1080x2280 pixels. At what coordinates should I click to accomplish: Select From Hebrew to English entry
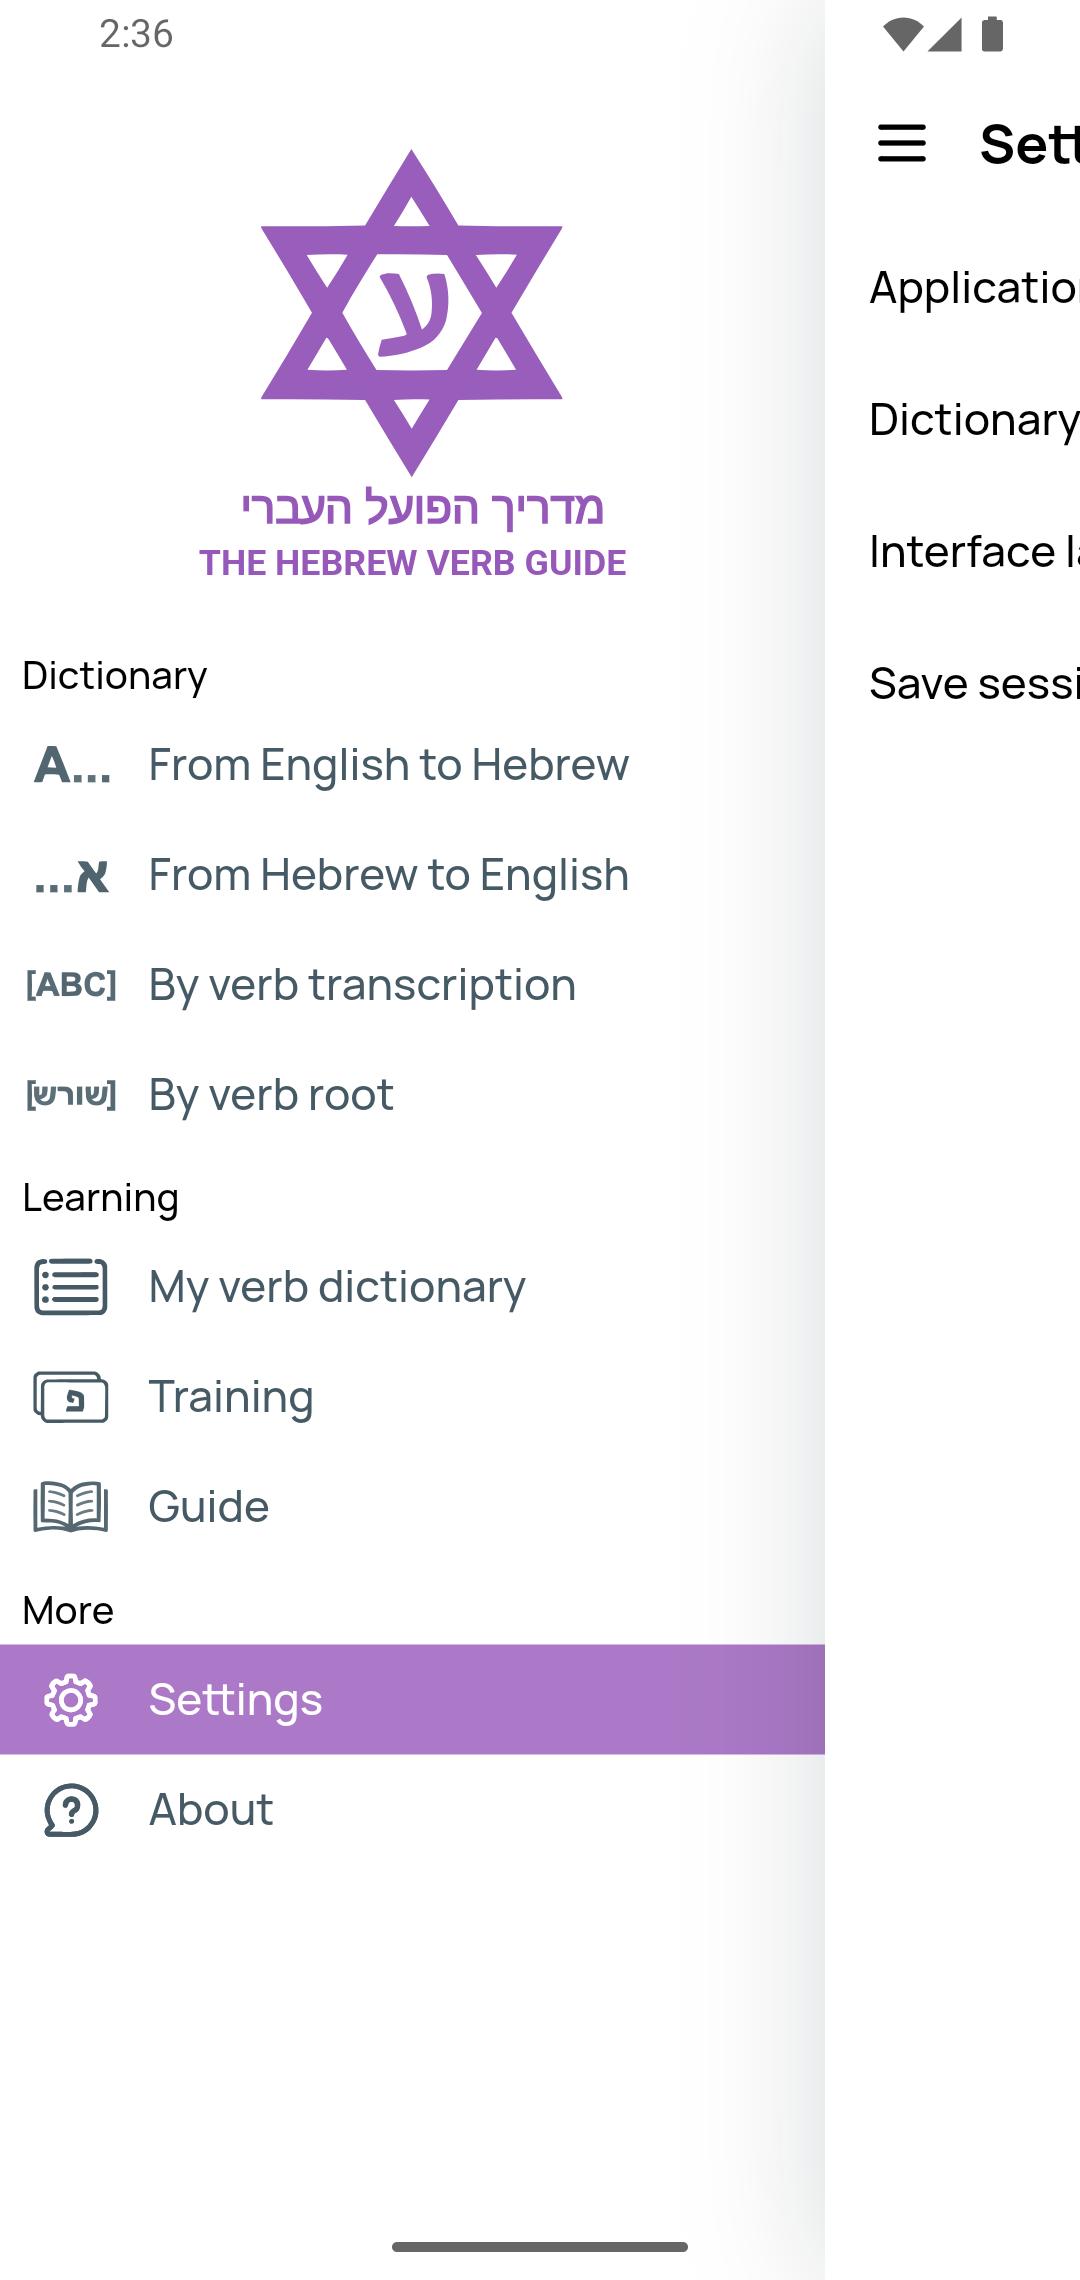click(x=388, y=876)
